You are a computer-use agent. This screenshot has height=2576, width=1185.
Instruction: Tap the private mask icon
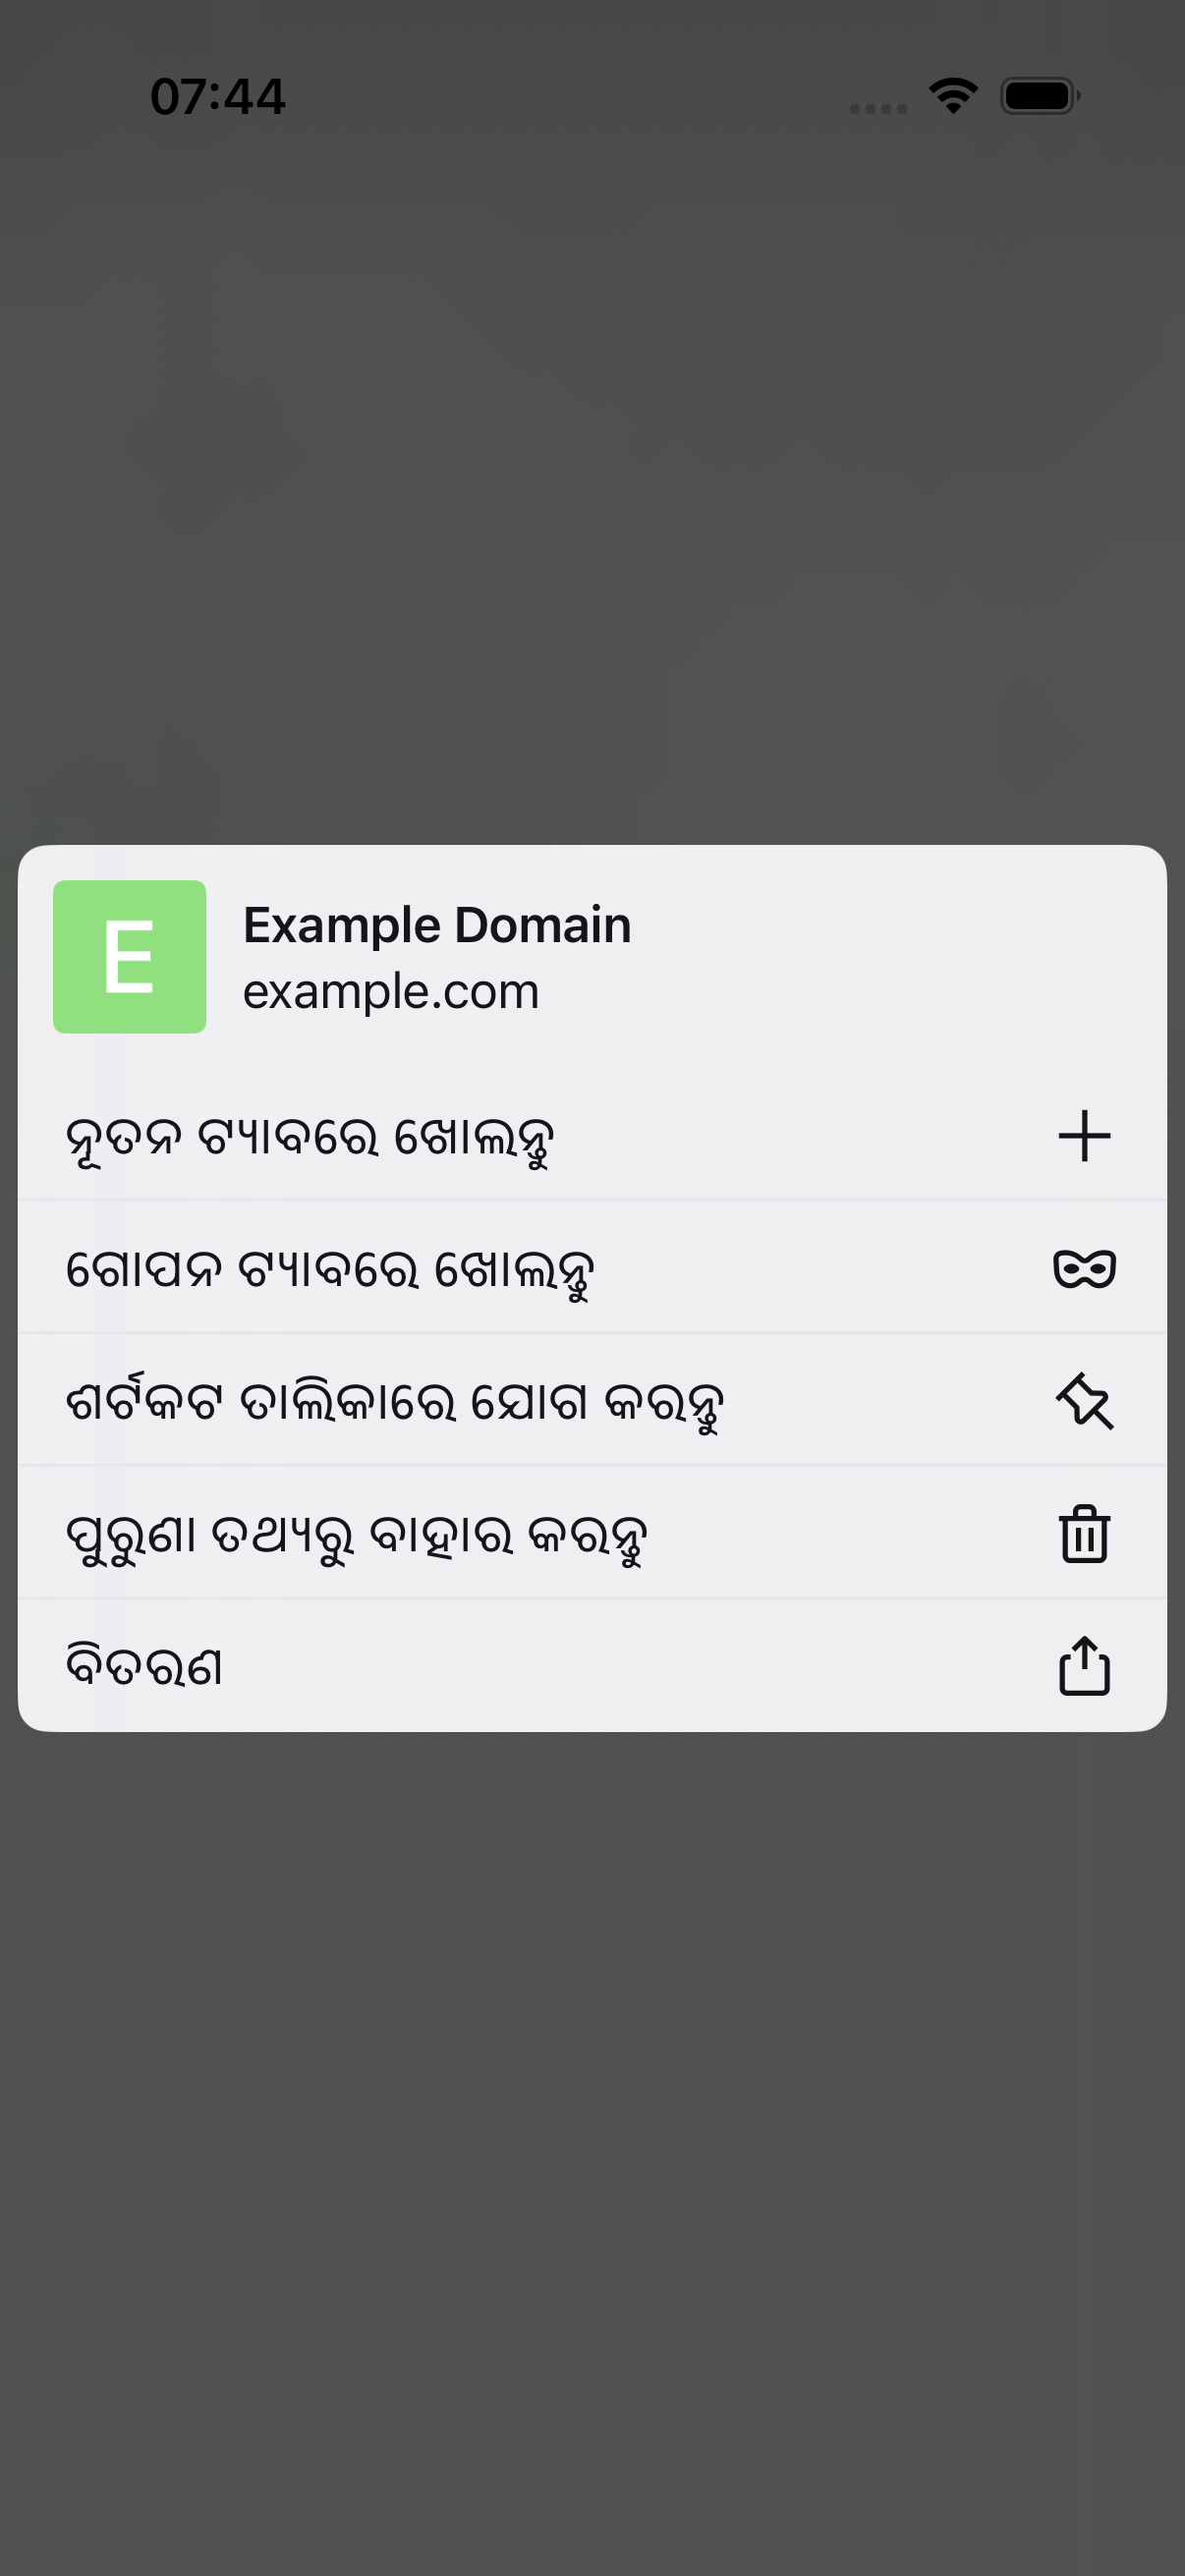[x=1084, y=1269]
